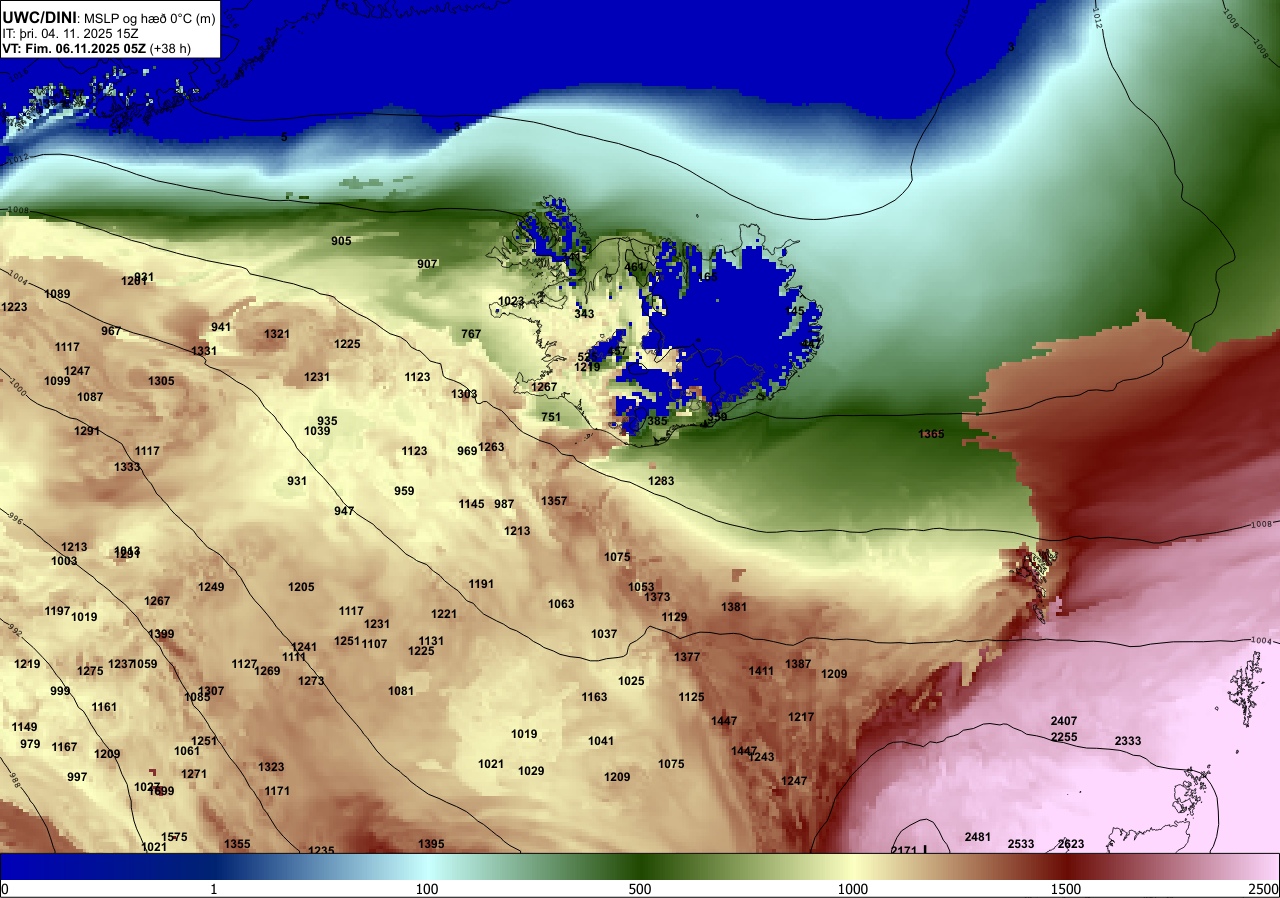
Task: Click the freezing-level value 905
Action: click(x=341, y=241)
